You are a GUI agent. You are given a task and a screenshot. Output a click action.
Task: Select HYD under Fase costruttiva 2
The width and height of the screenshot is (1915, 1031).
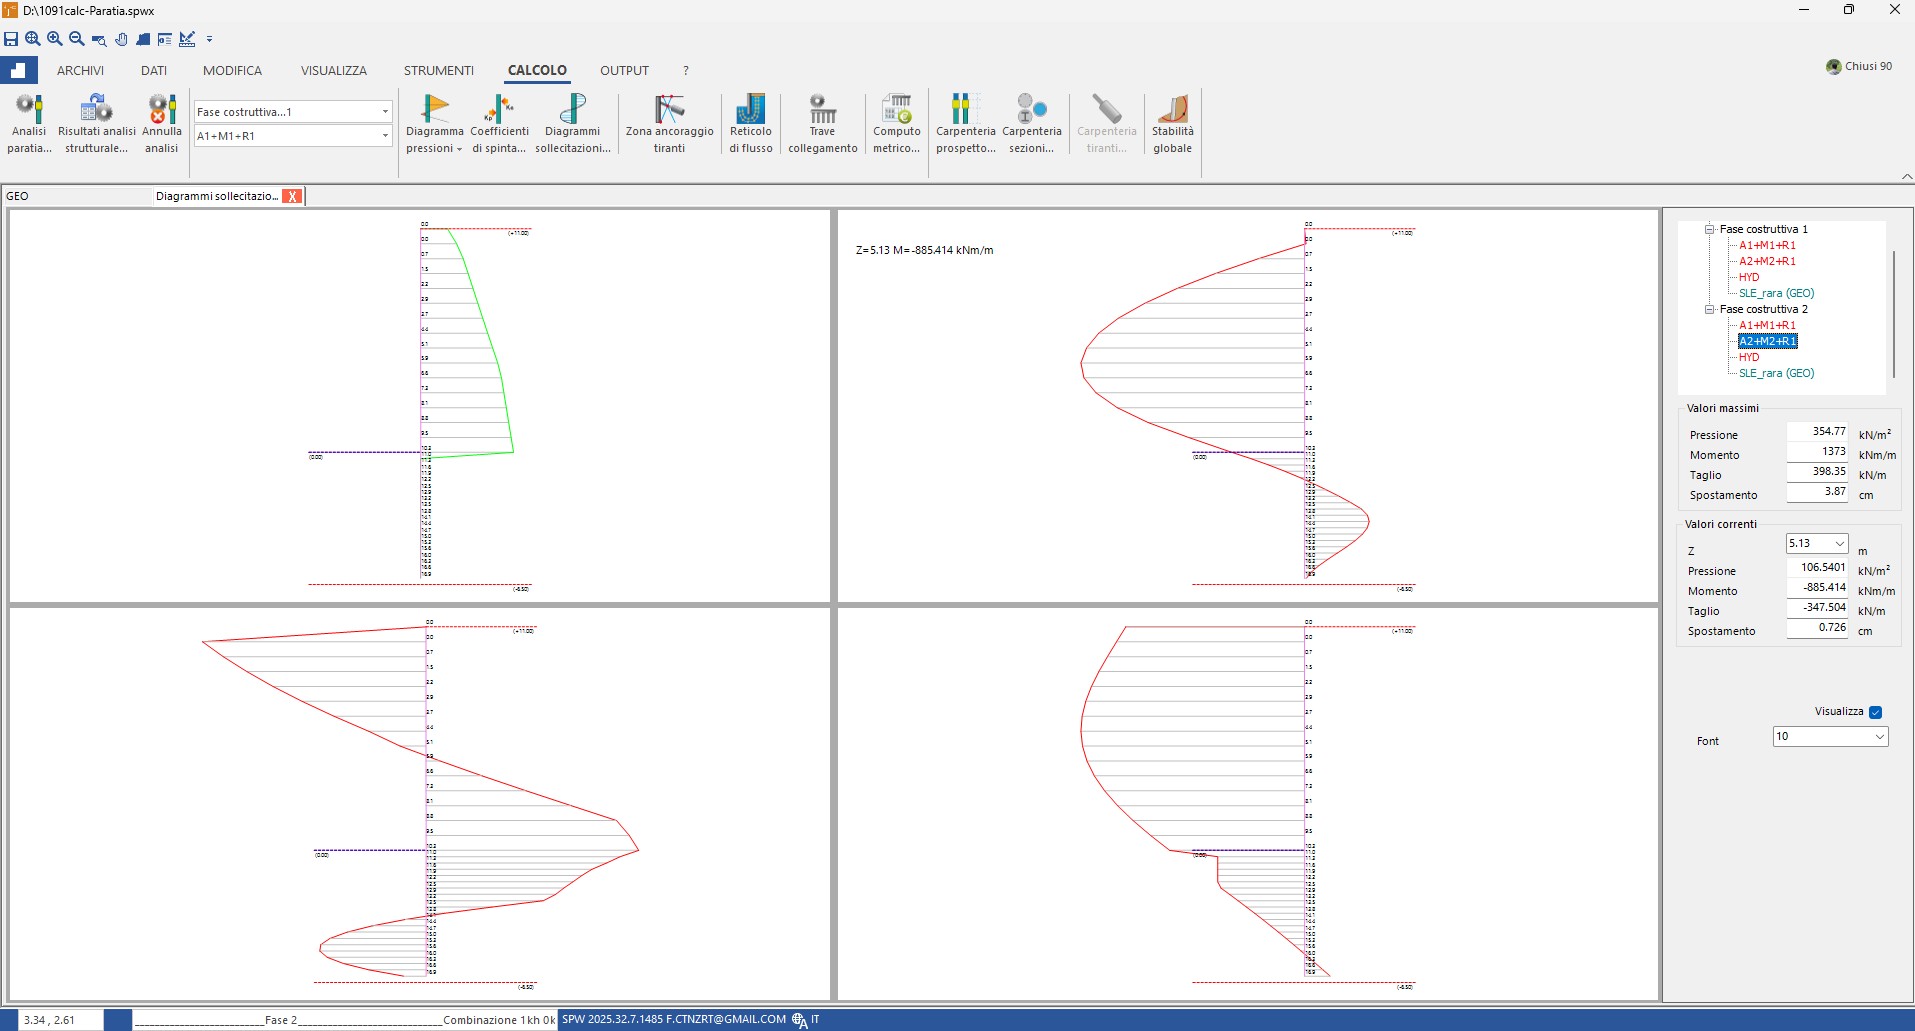pyautogui.click(x=1749, y=357)
